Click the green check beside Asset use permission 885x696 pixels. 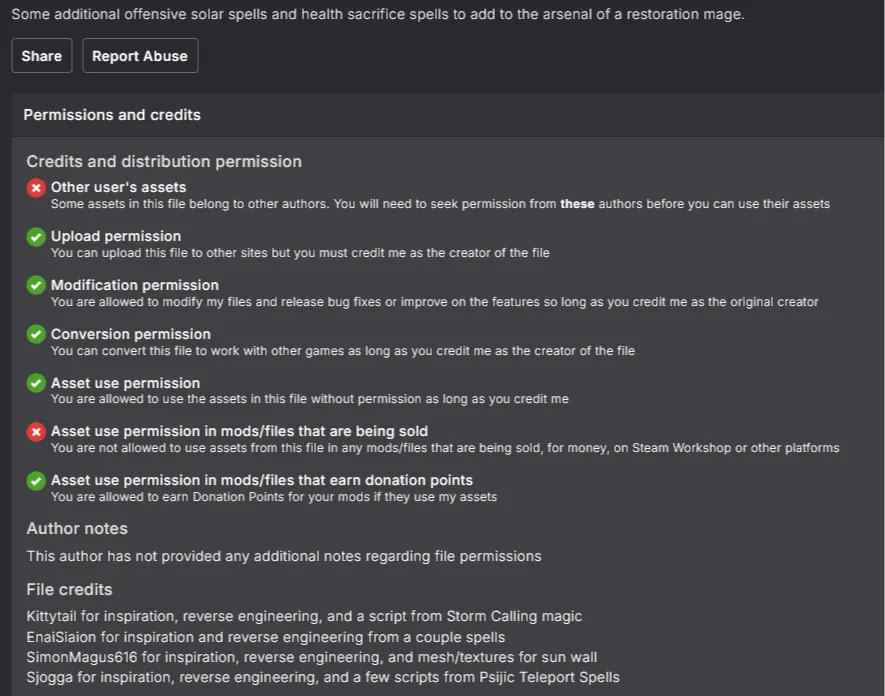pyautogui.click(x=36, y=383)
